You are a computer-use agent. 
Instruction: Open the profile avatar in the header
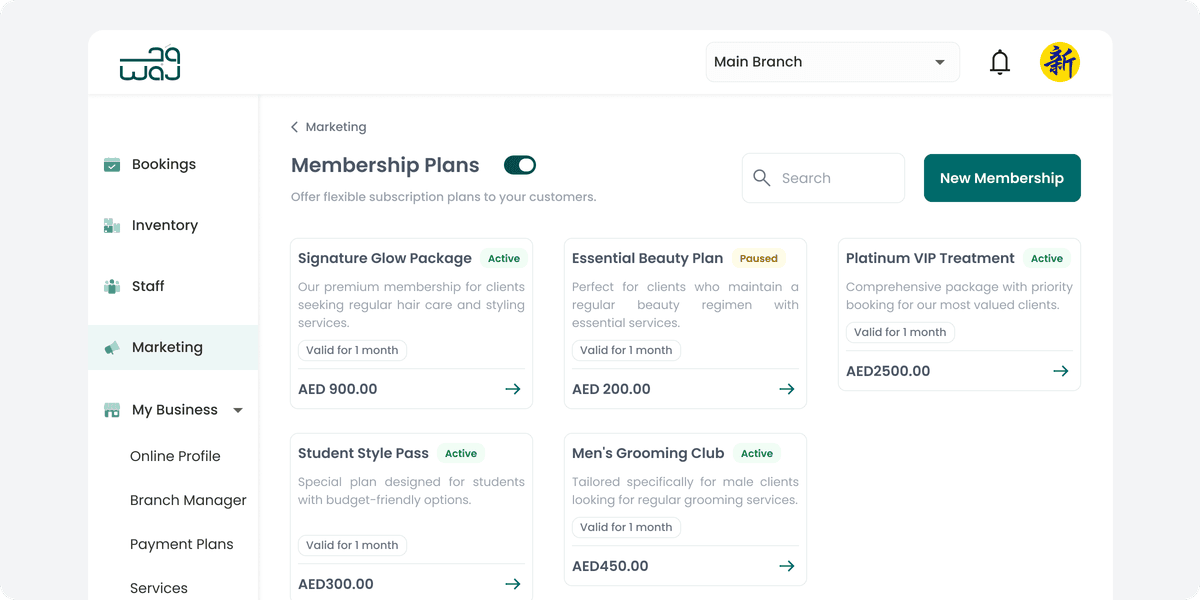[1059, 62]
